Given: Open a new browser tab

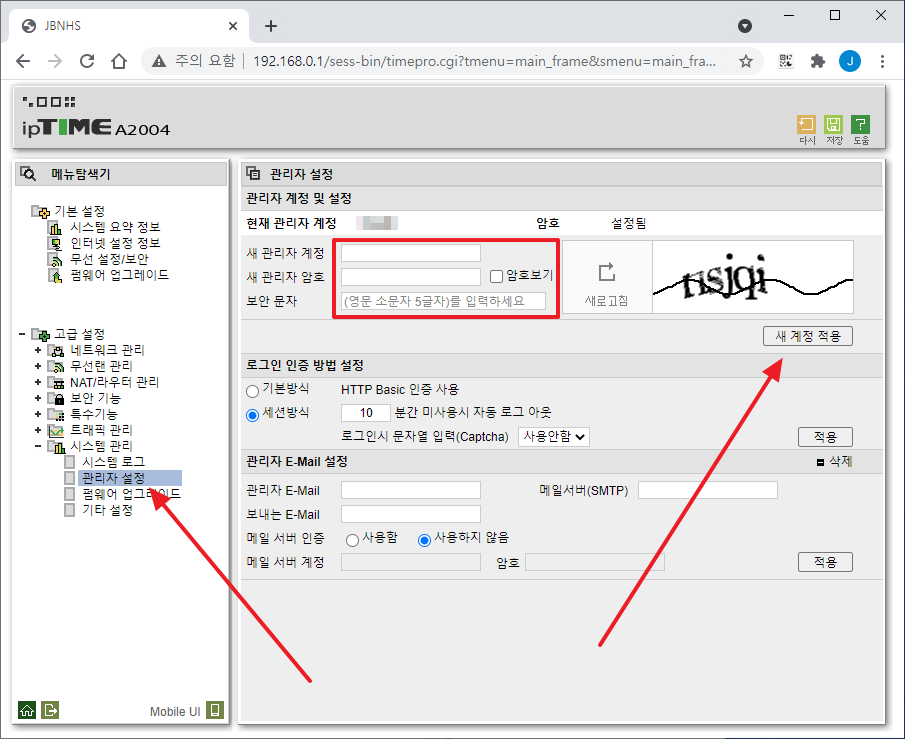Looking at the screenshot, I should (271, 26).
